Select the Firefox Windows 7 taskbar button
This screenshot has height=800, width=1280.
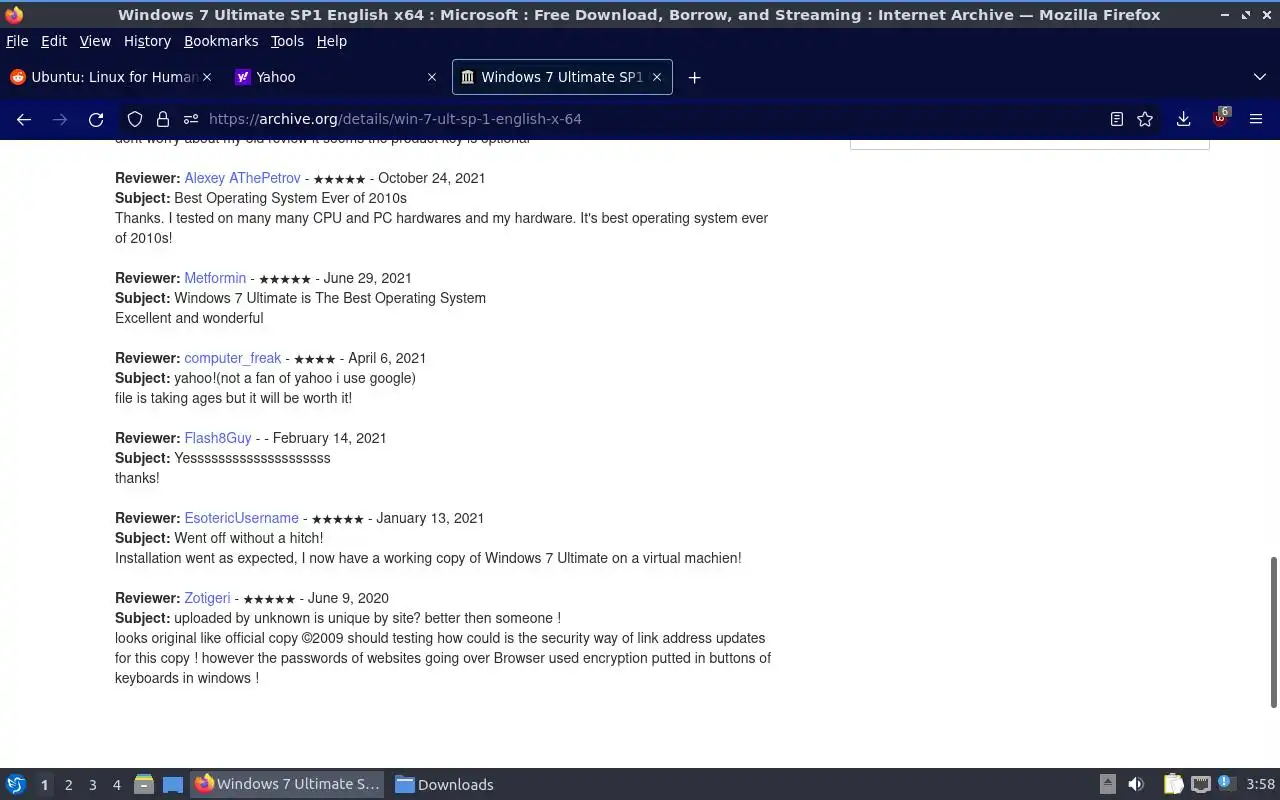[288, 785]
